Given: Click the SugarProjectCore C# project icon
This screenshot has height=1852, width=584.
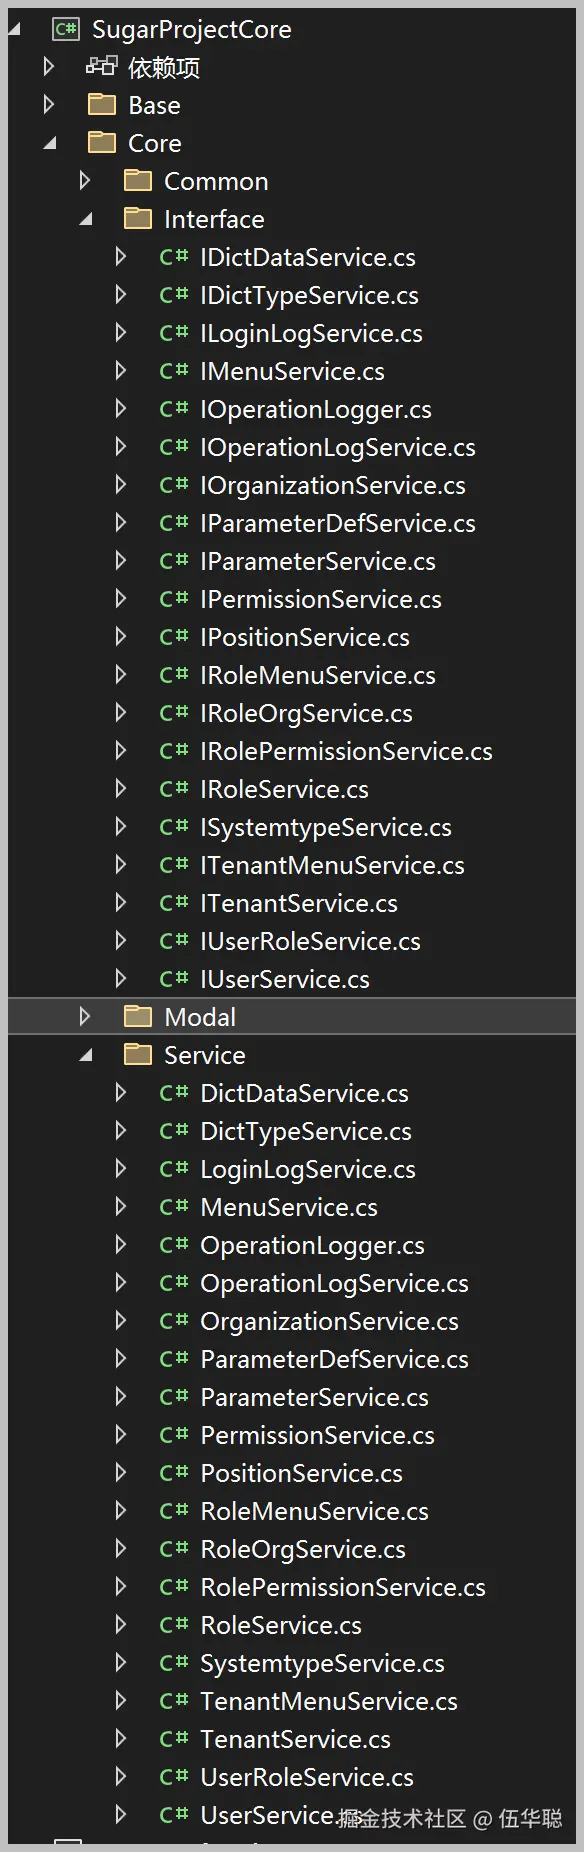Looking at the screenshot, I should pyautogui.click(x=66, y=29).
